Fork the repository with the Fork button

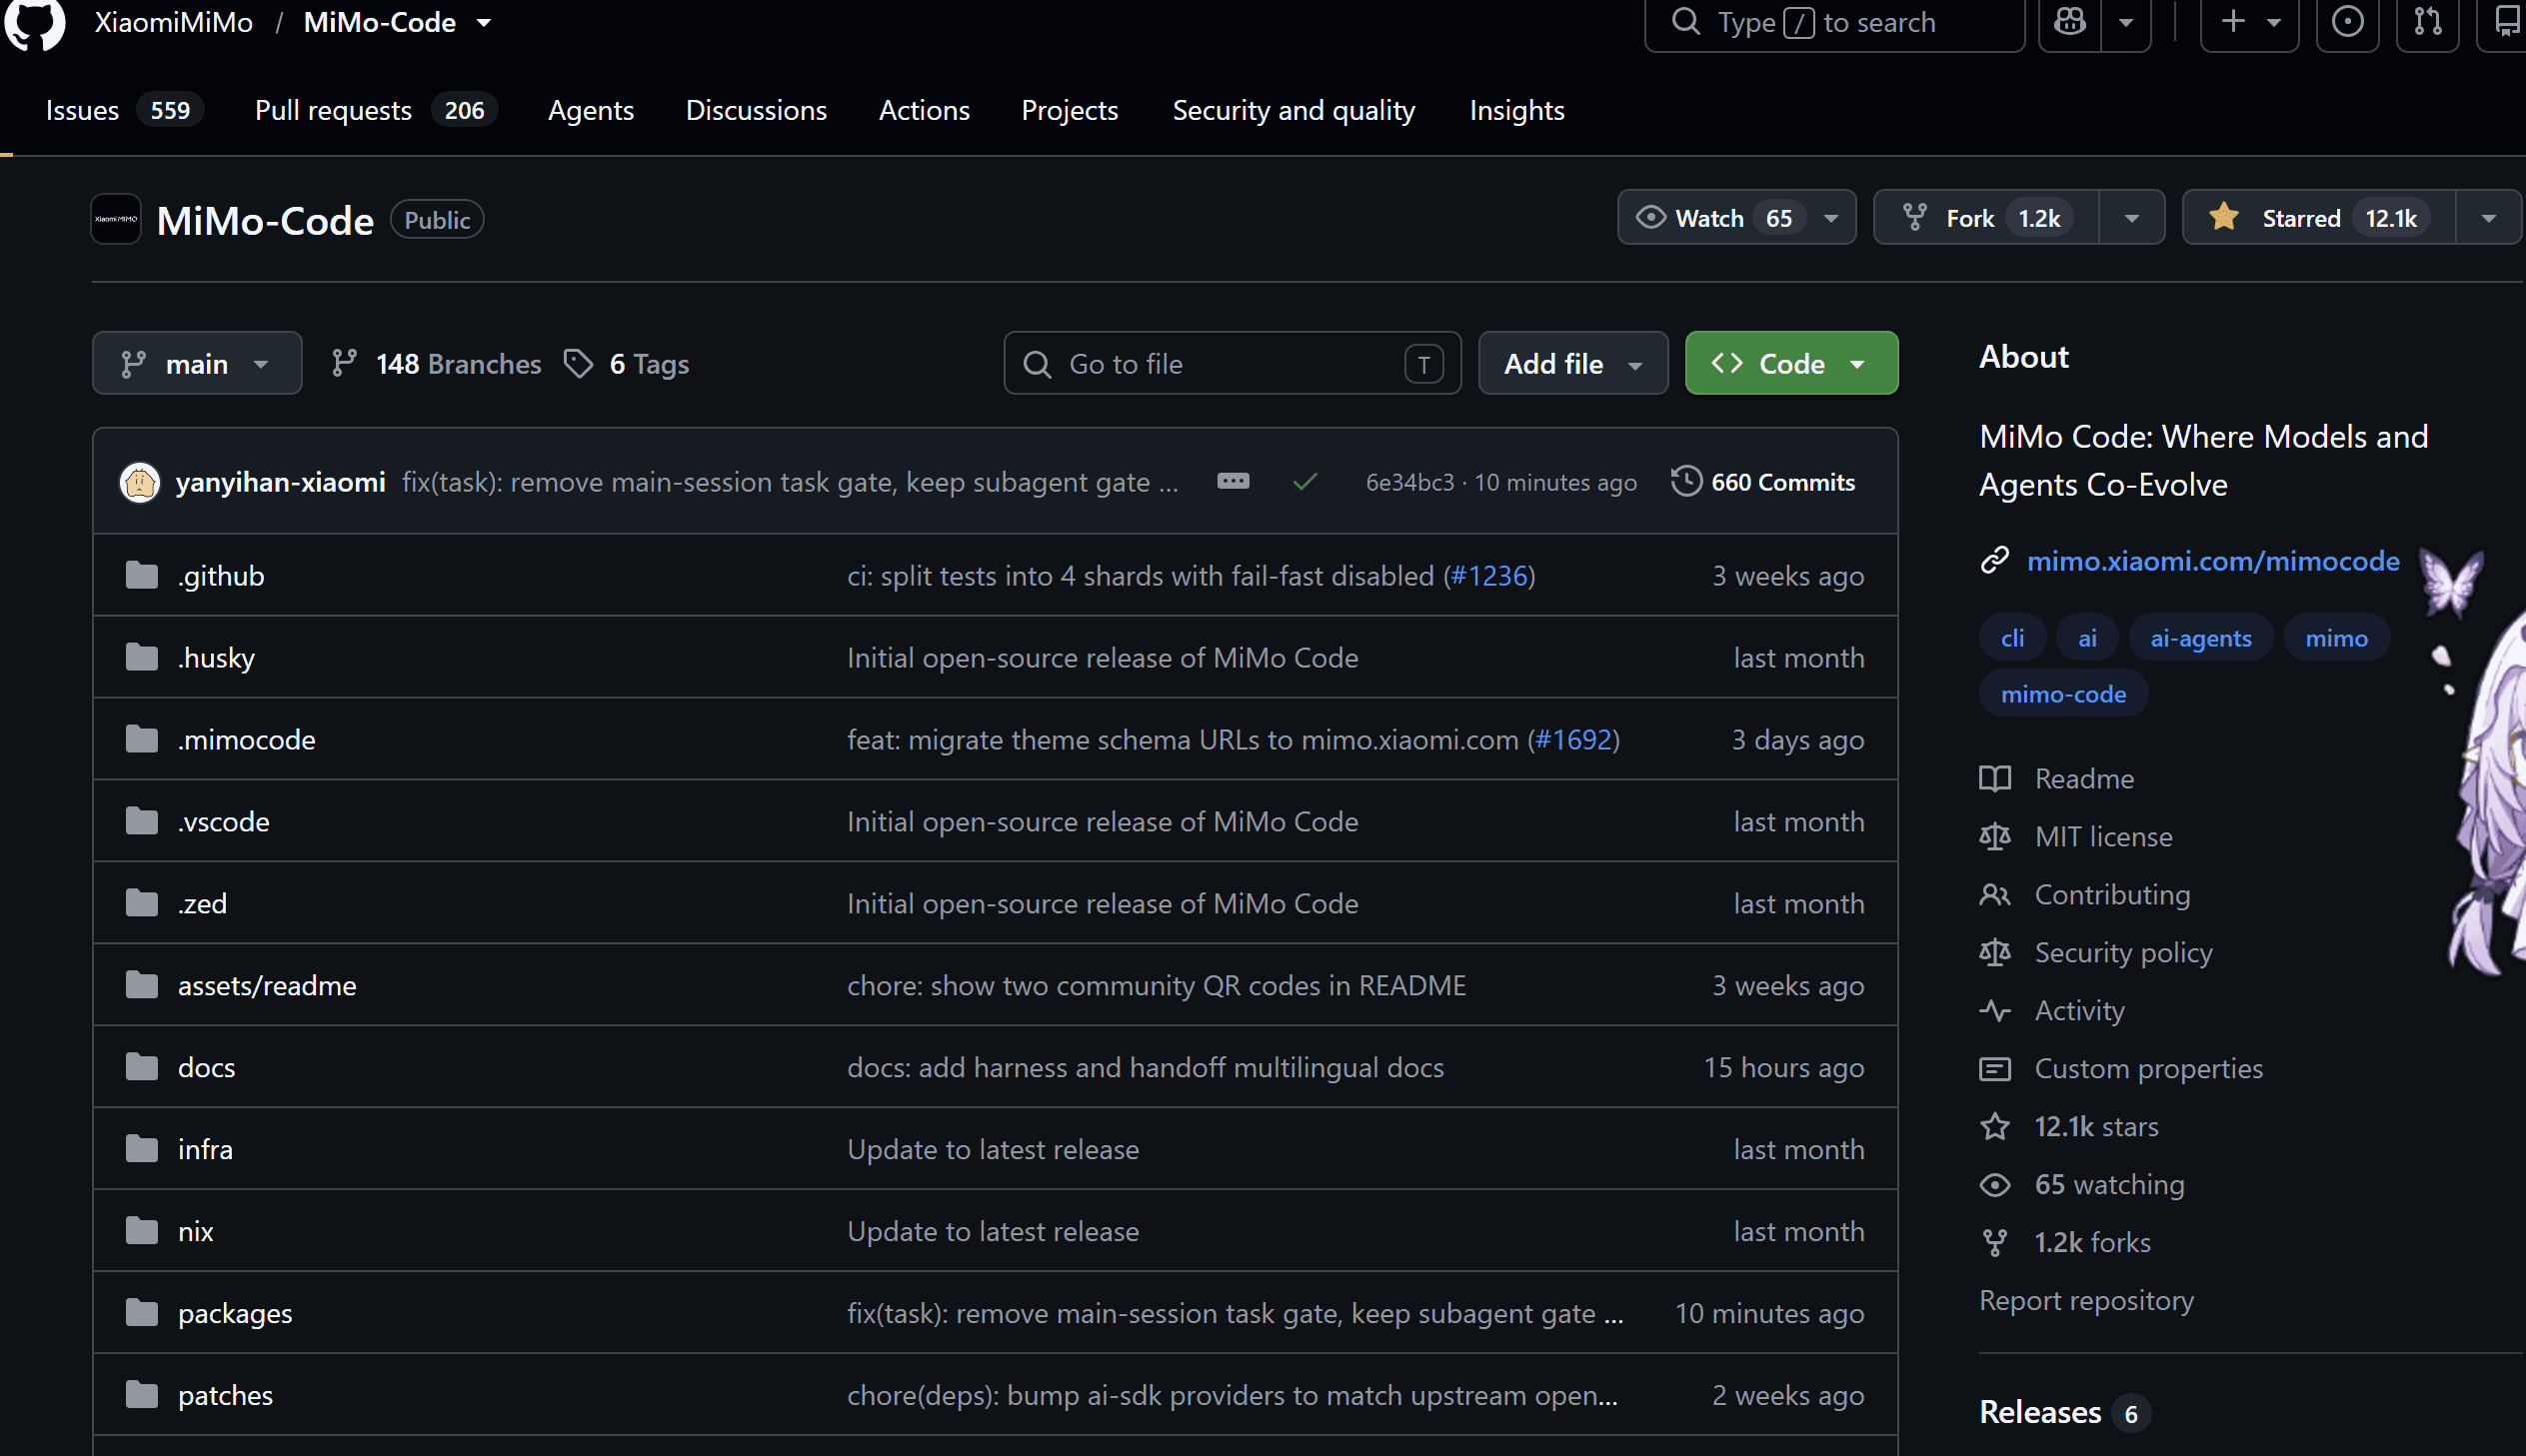click(1986, 217)
